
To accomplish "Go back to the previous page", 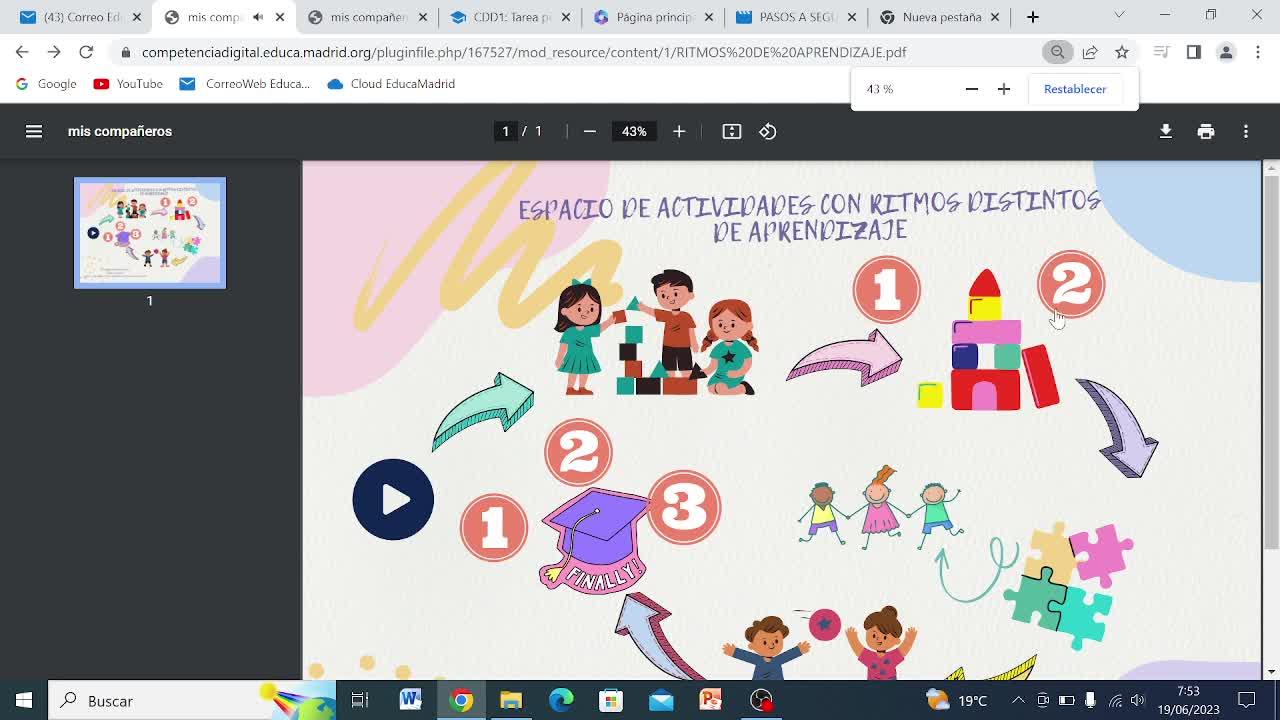I will coord(22,52).
